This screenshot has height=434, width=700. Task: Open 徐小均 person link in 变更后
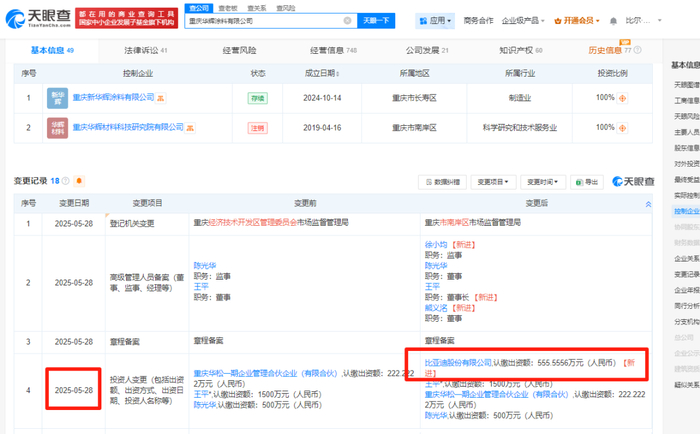436,245
